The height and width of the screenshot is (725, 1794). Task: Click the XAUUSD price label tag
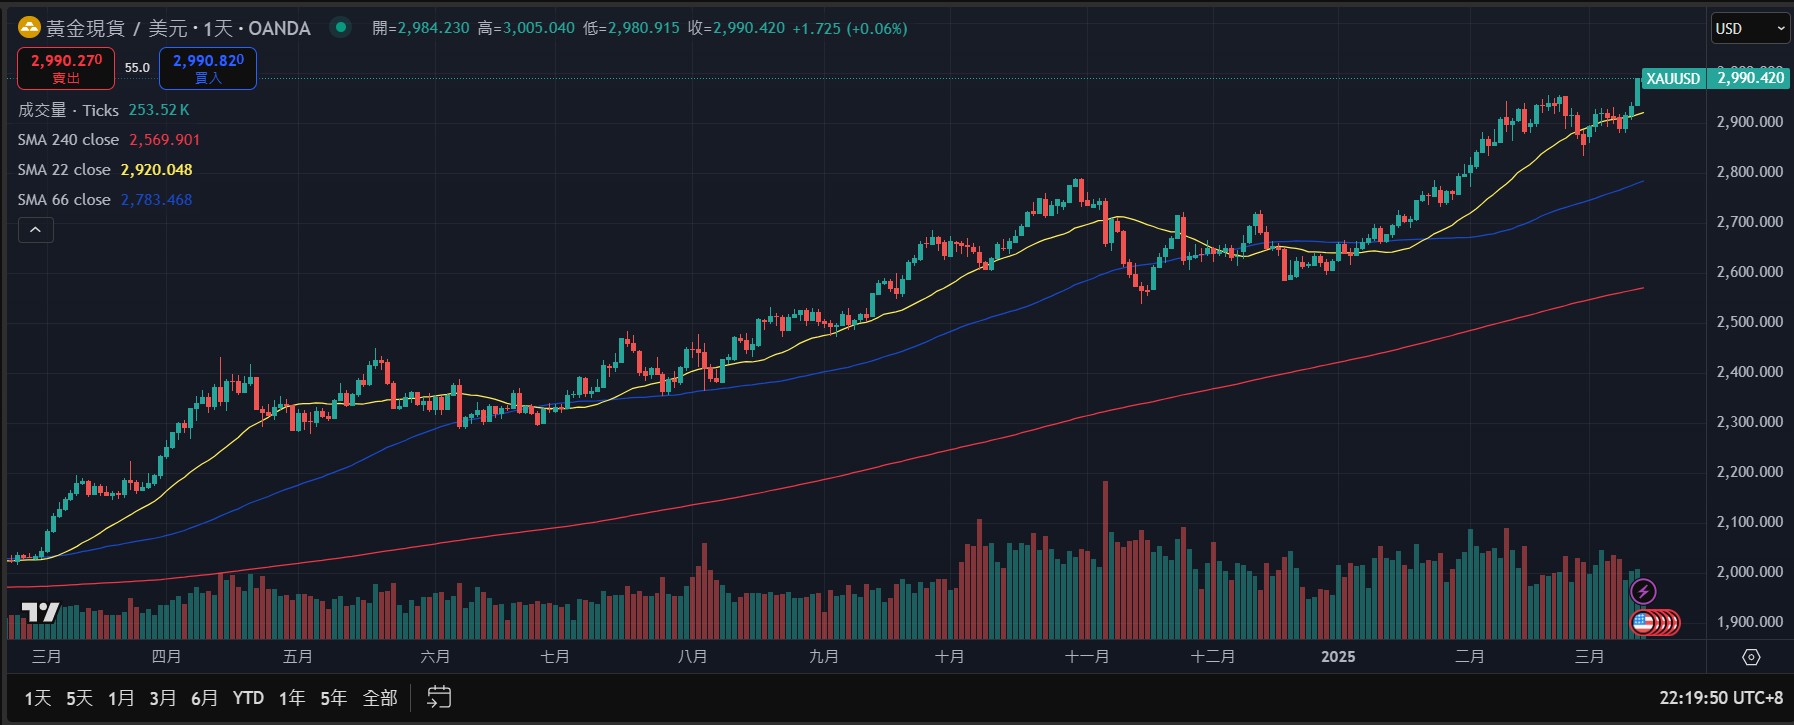1672,78
